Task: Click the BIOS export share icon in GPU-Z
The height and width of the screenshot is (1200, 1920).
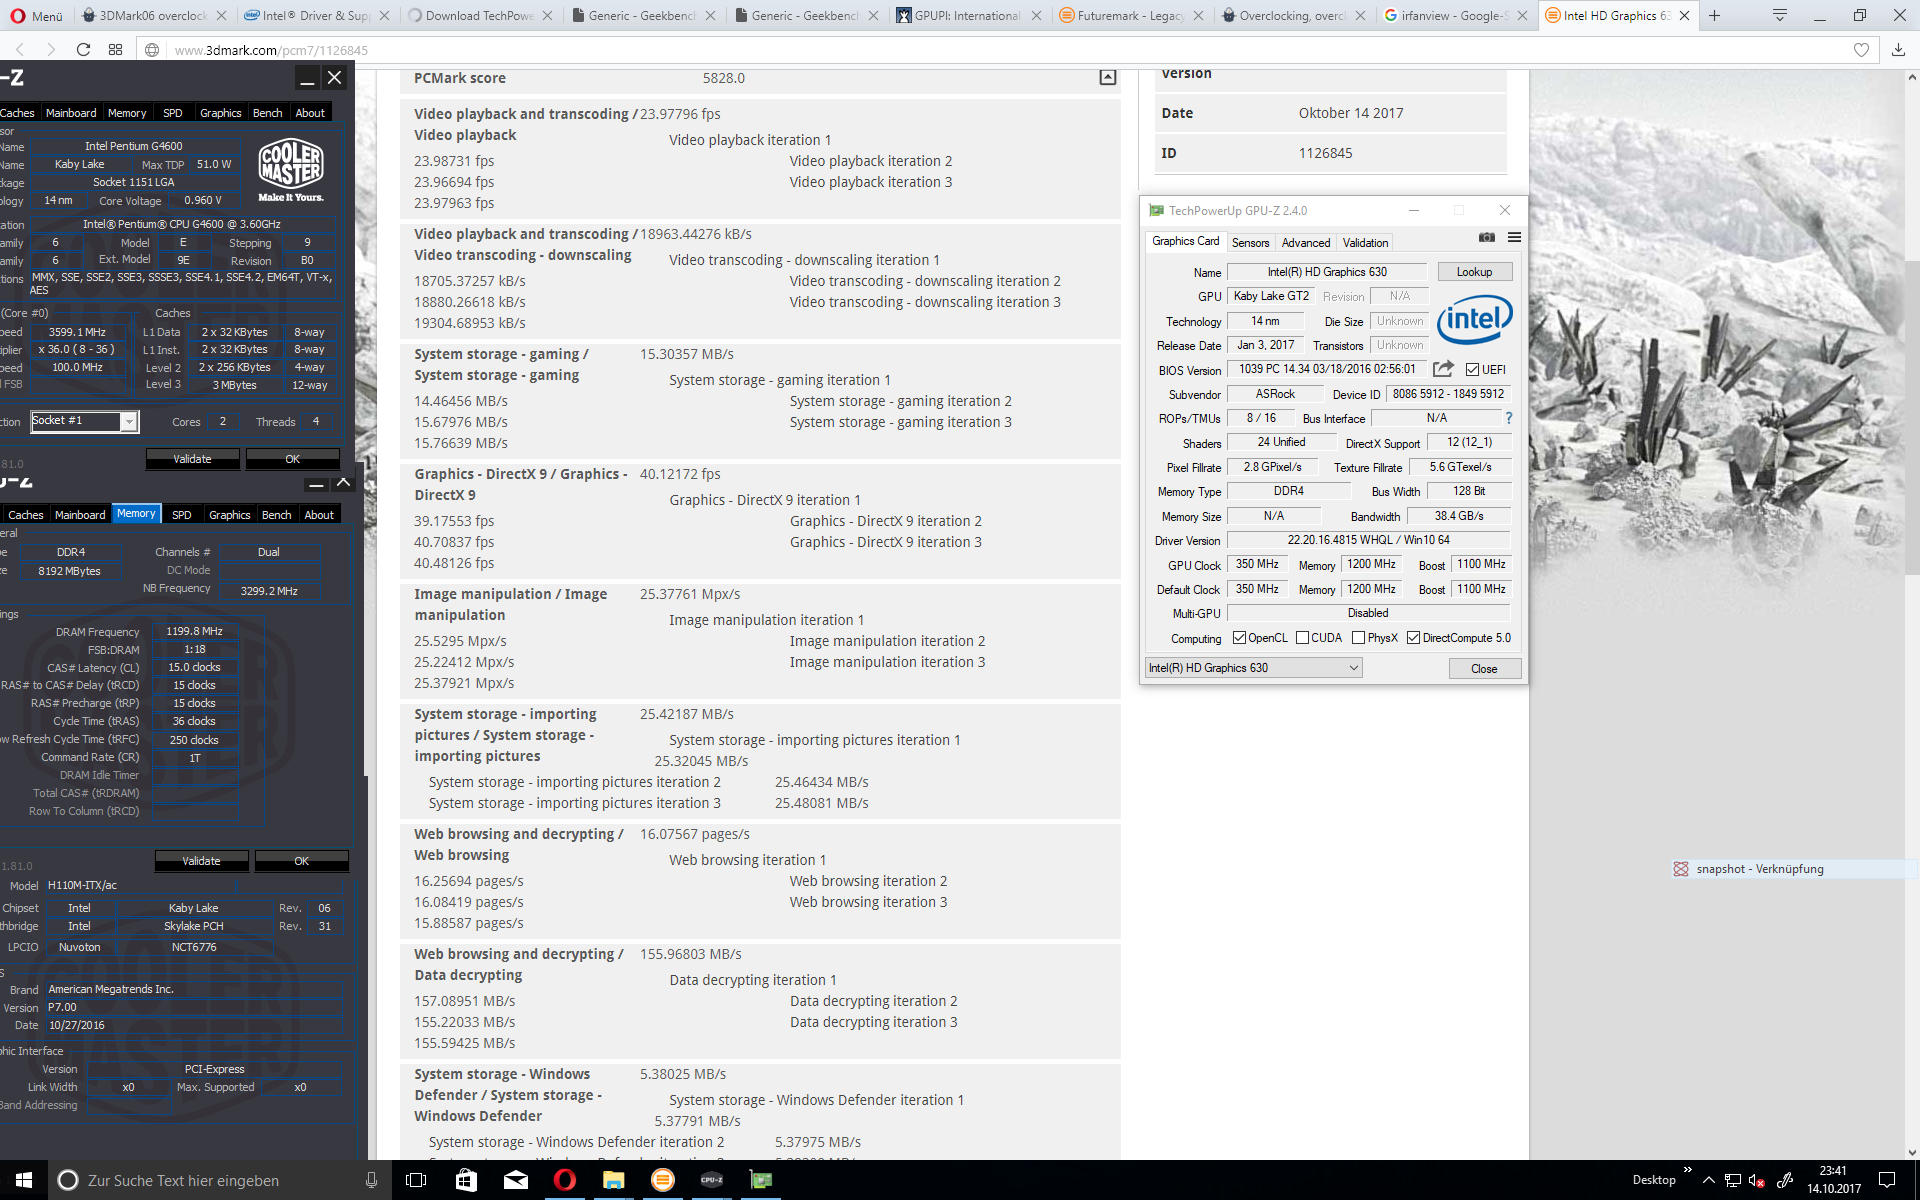Action: click(x=1443, y=369)
